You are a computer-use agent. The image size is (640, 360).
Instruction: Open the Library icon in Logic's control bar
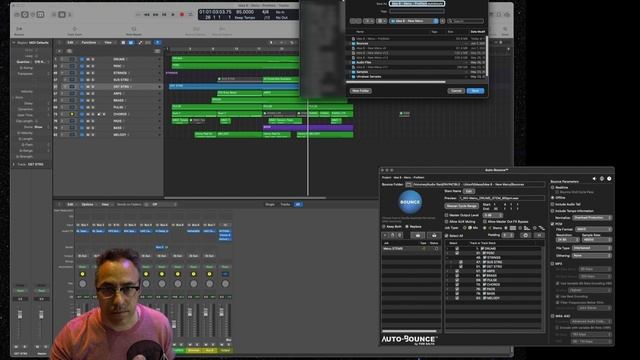tap(17, 14)
